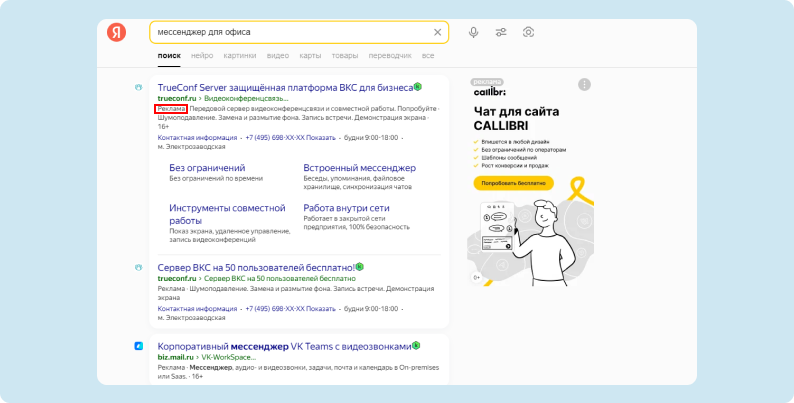Click into the search field with "мессенджер для офиса"
The width and height of the screenshot is (794, 403).
pyautogui.click(x=290, y=32)
